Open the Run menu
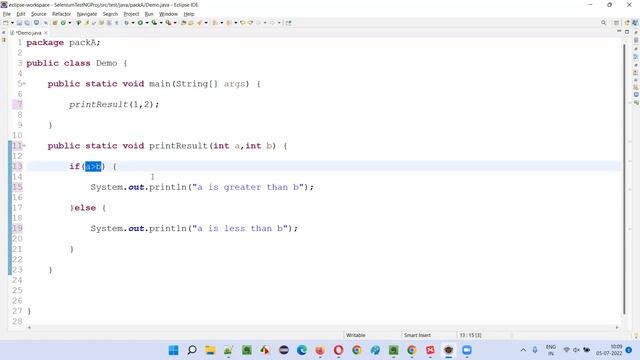Viewport: 640px width, 360px height. pyautogui.click(x=149, y=14)
